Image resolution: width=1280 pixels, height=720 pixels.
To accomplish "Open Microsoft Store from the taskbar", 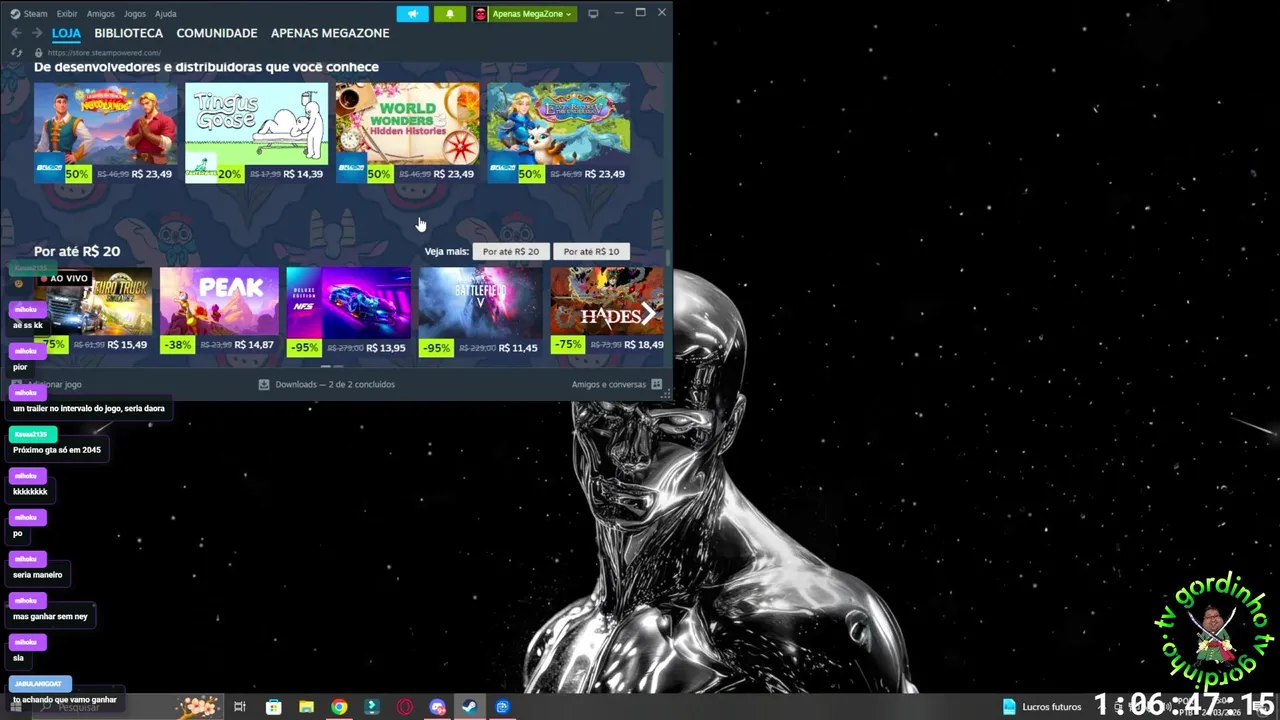I will 273,707.
